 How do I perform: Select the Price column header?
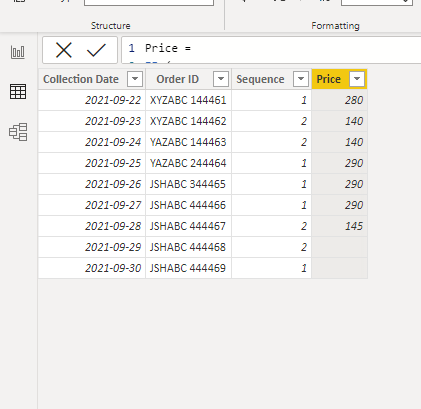pos(329,79)
